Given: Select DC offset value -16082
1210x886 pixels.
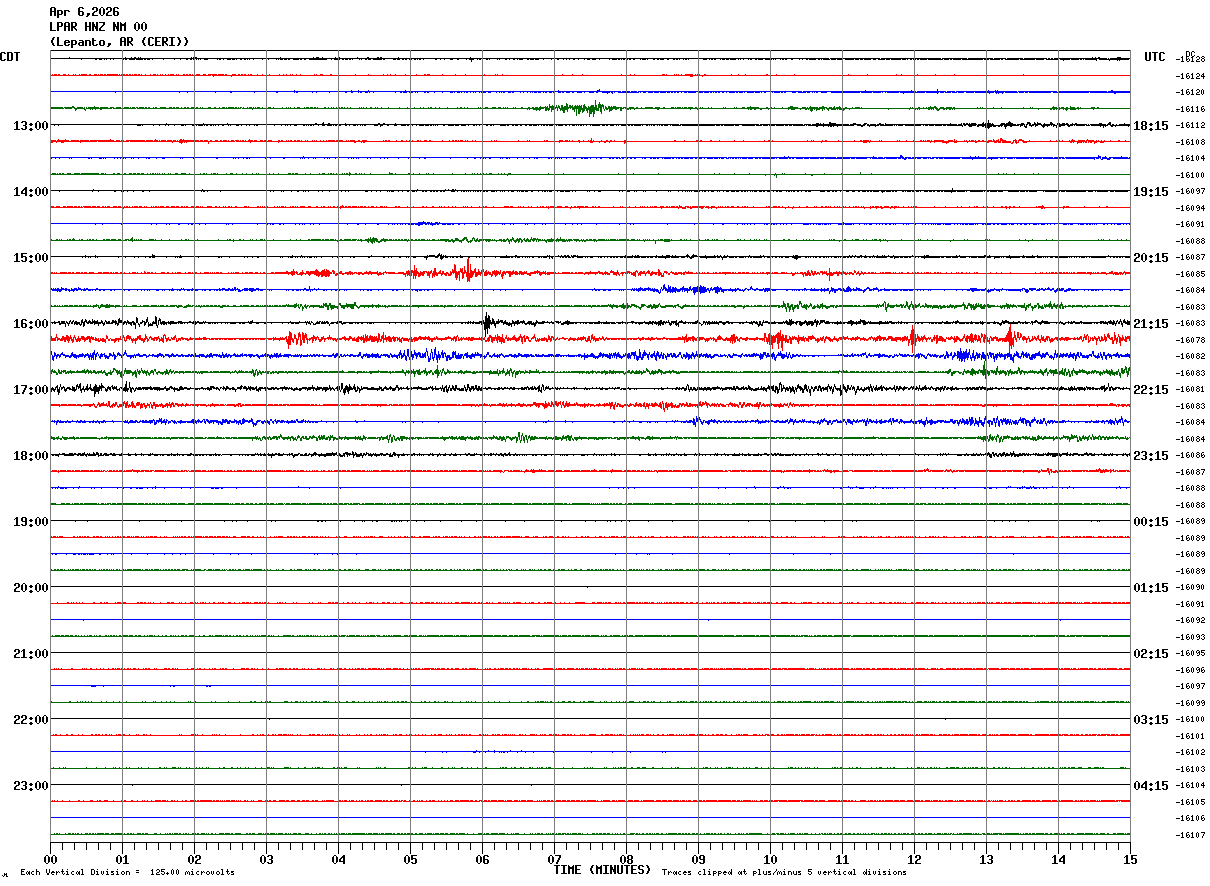Looking at the screenshot, I should click(x=1190, y=356).
